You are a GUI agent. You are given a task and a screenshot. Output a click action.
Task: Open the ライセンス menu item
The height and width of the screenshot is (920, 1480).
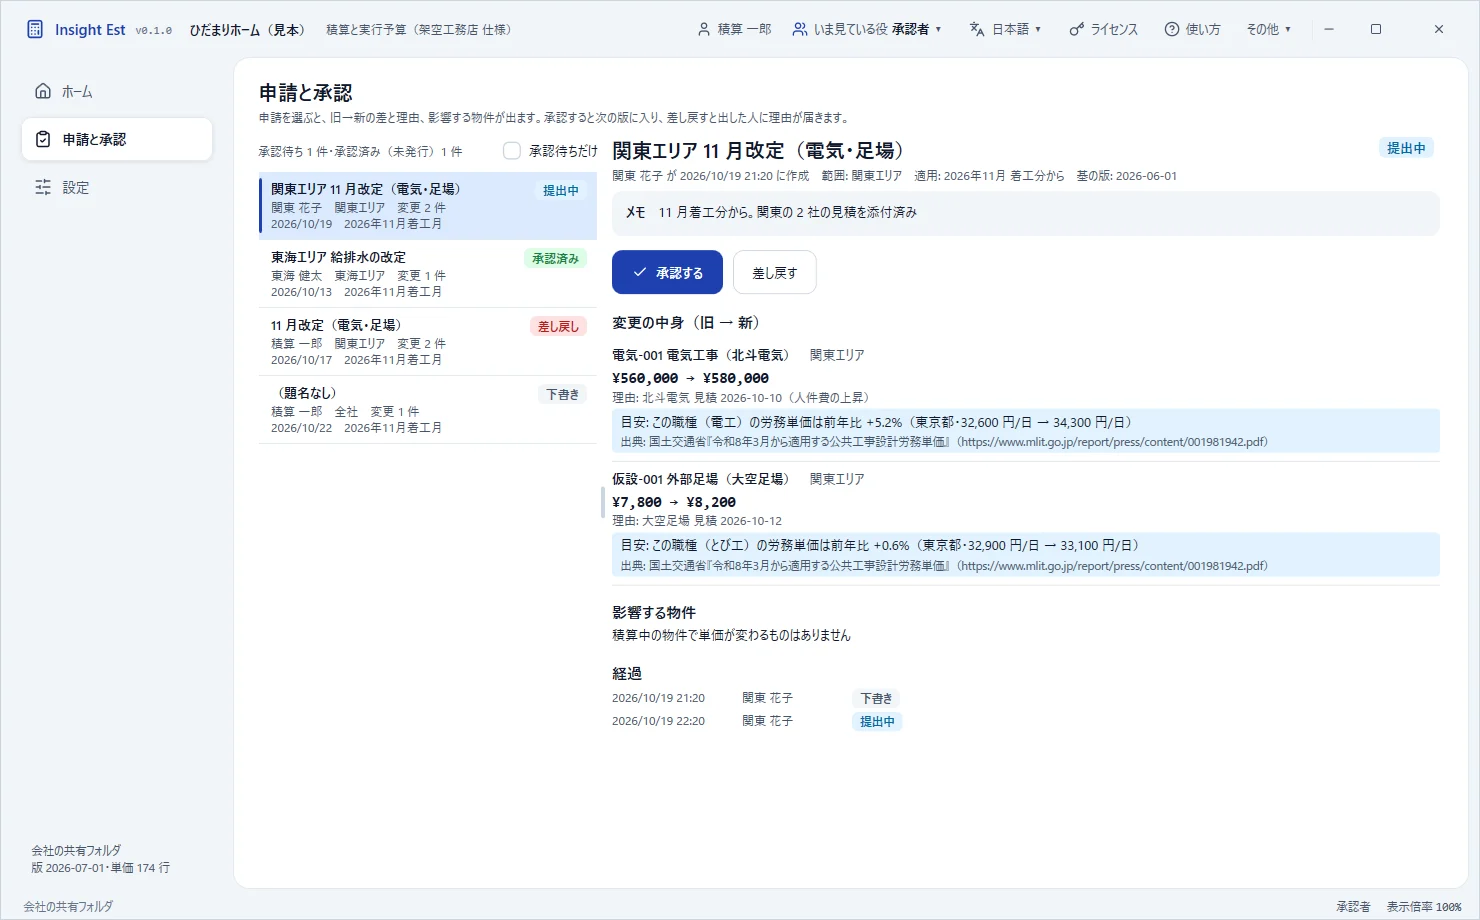(x=1103, y=29)
